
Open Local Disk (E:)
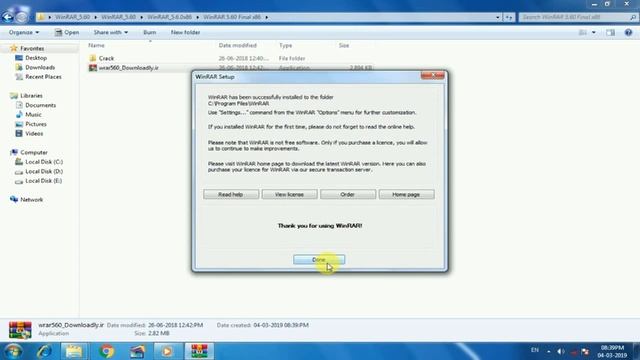point(44,181)
